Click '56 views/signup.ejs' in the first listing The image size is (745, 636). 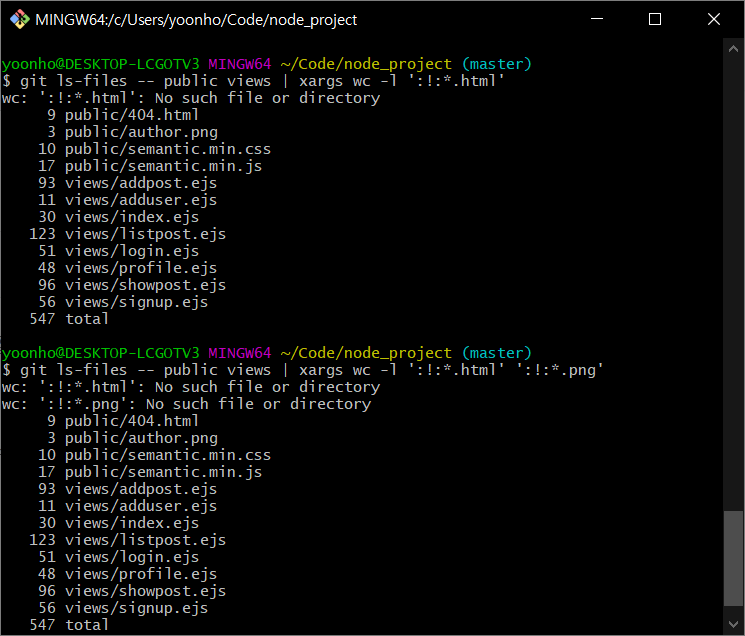click(123, 303)
